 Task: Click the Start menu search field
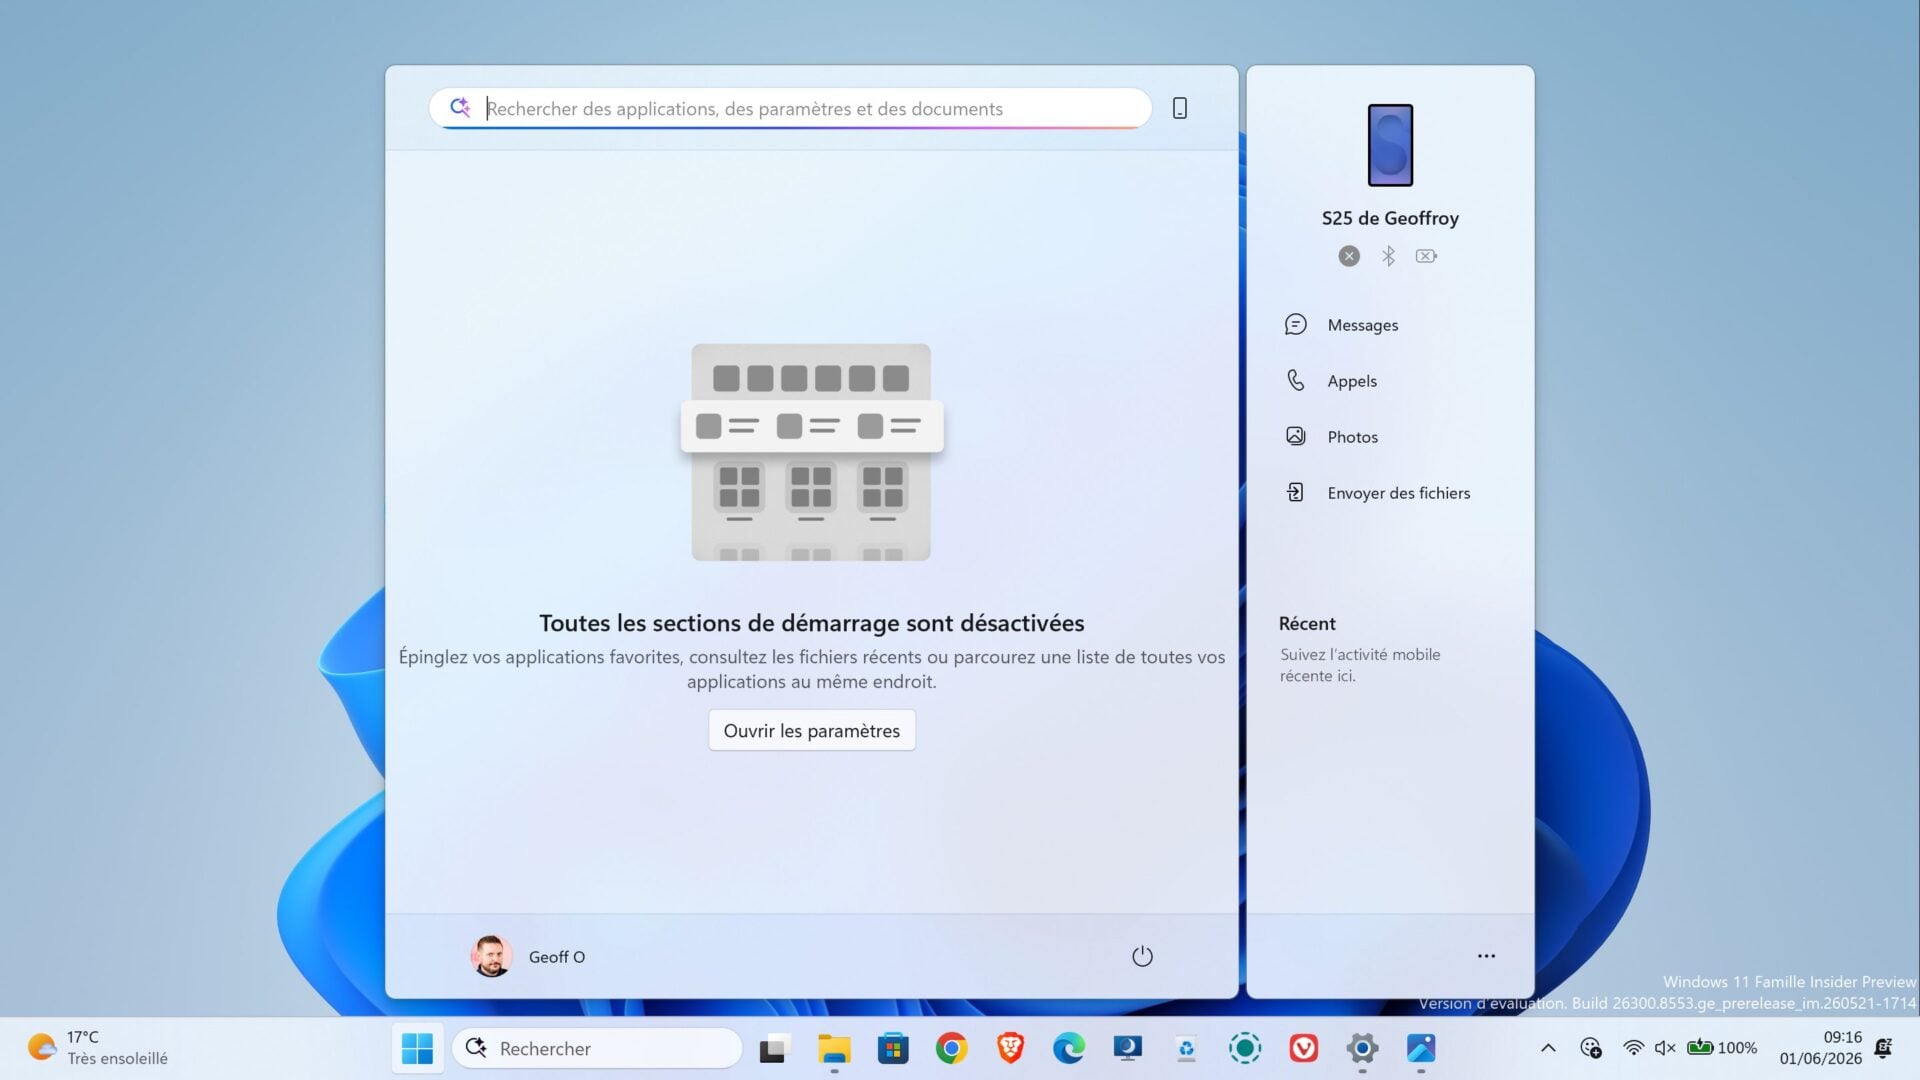coord(790,108)
